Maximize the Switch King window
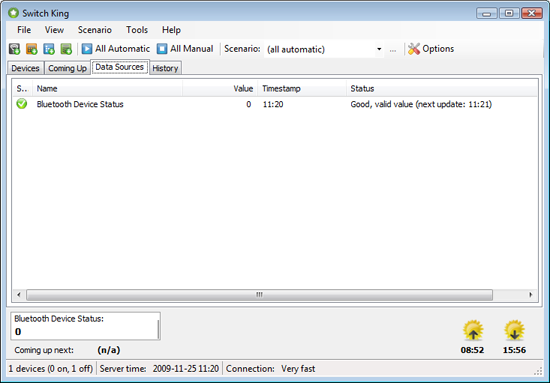Screen dimensions: 550x383 point(509,13)
